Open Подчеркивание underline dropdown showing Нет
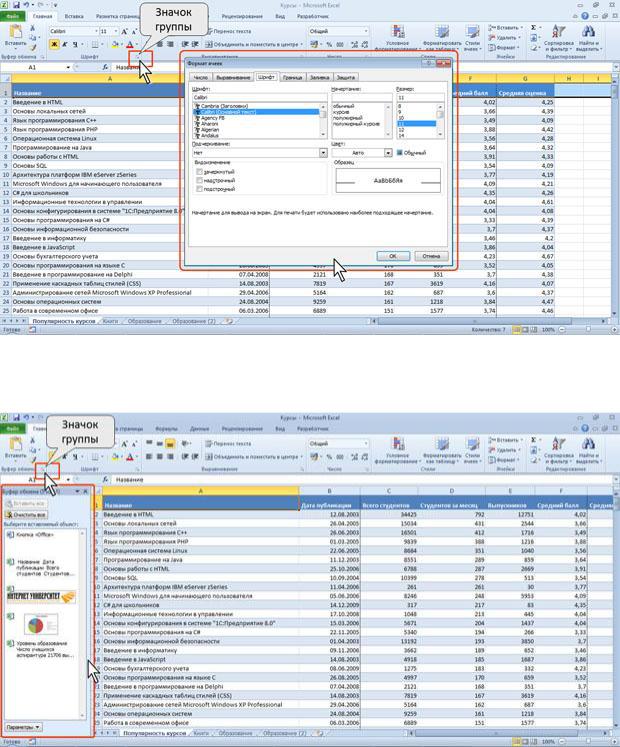 point(323,153)
